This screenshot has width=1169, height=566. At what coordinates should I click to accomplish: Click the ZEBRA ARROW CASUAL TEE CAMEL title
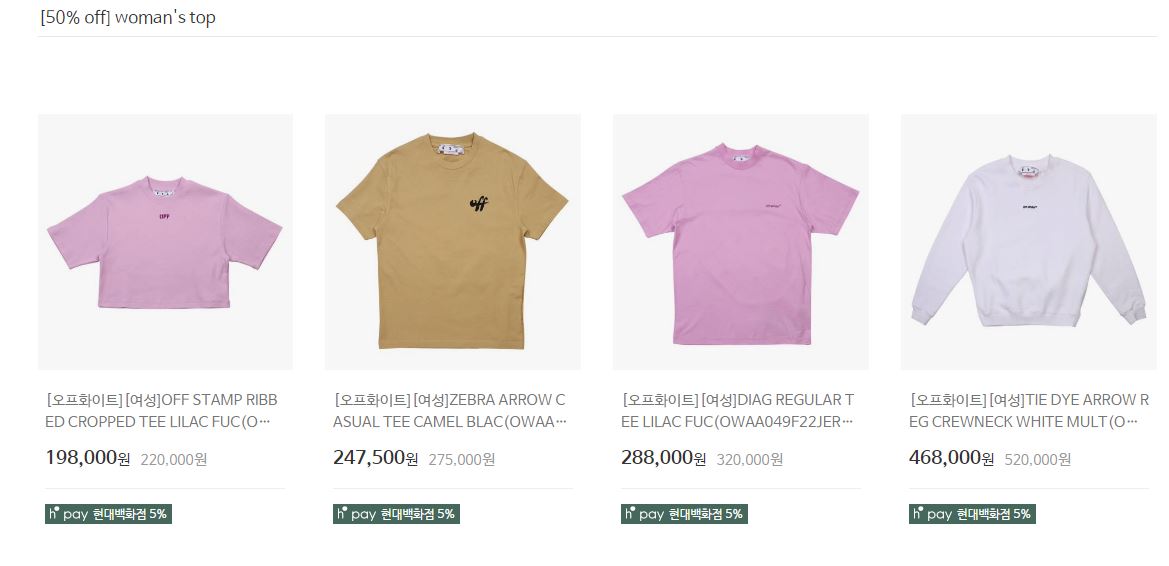pos(450,411)
